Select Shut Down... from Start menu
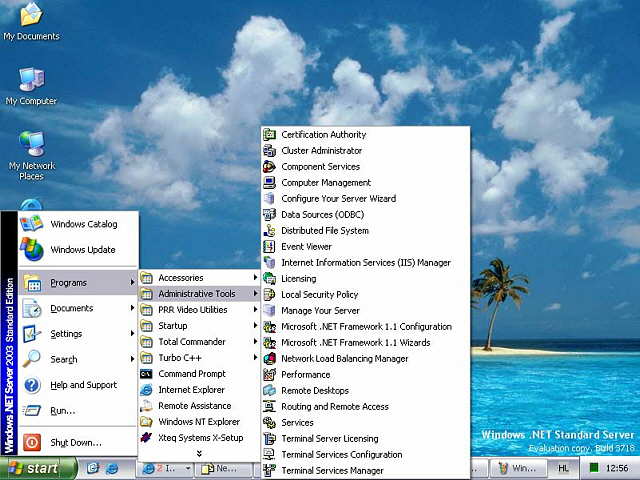This screenshot has height=480, width=640. point(78,442)
